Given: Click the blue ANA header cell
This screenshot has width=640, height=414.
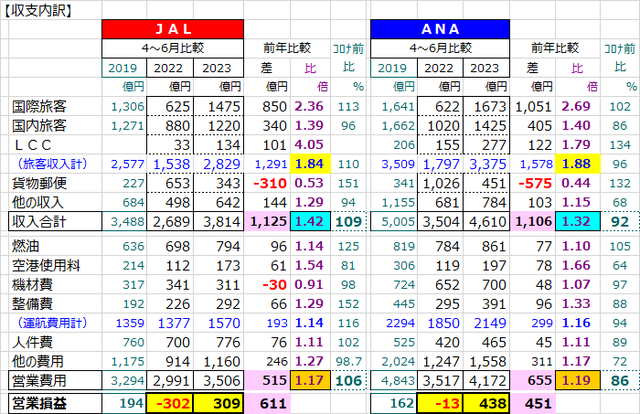Looking at the screenshot, I should click(440, 29).
